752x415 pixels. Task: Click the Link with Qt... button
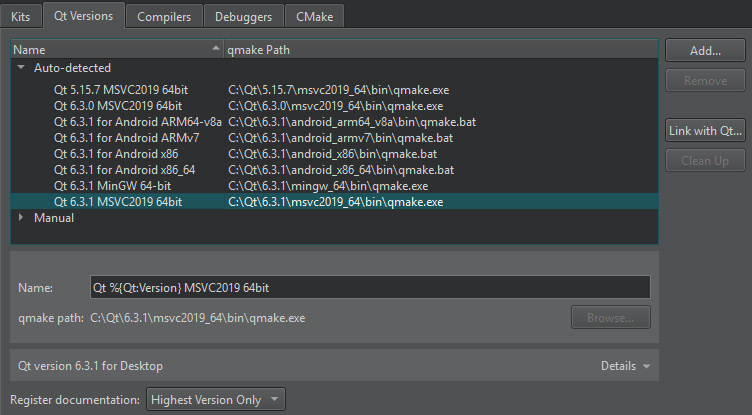pyautogui.click(x=706, y=130)
